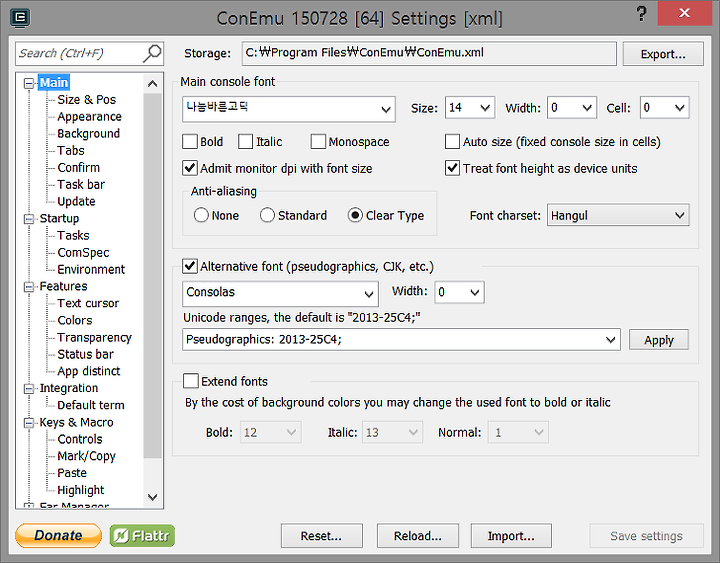The width and height of the screenshot is (720, 563).
Task: Open the Default term settings page
Action: tap(91, 405)
